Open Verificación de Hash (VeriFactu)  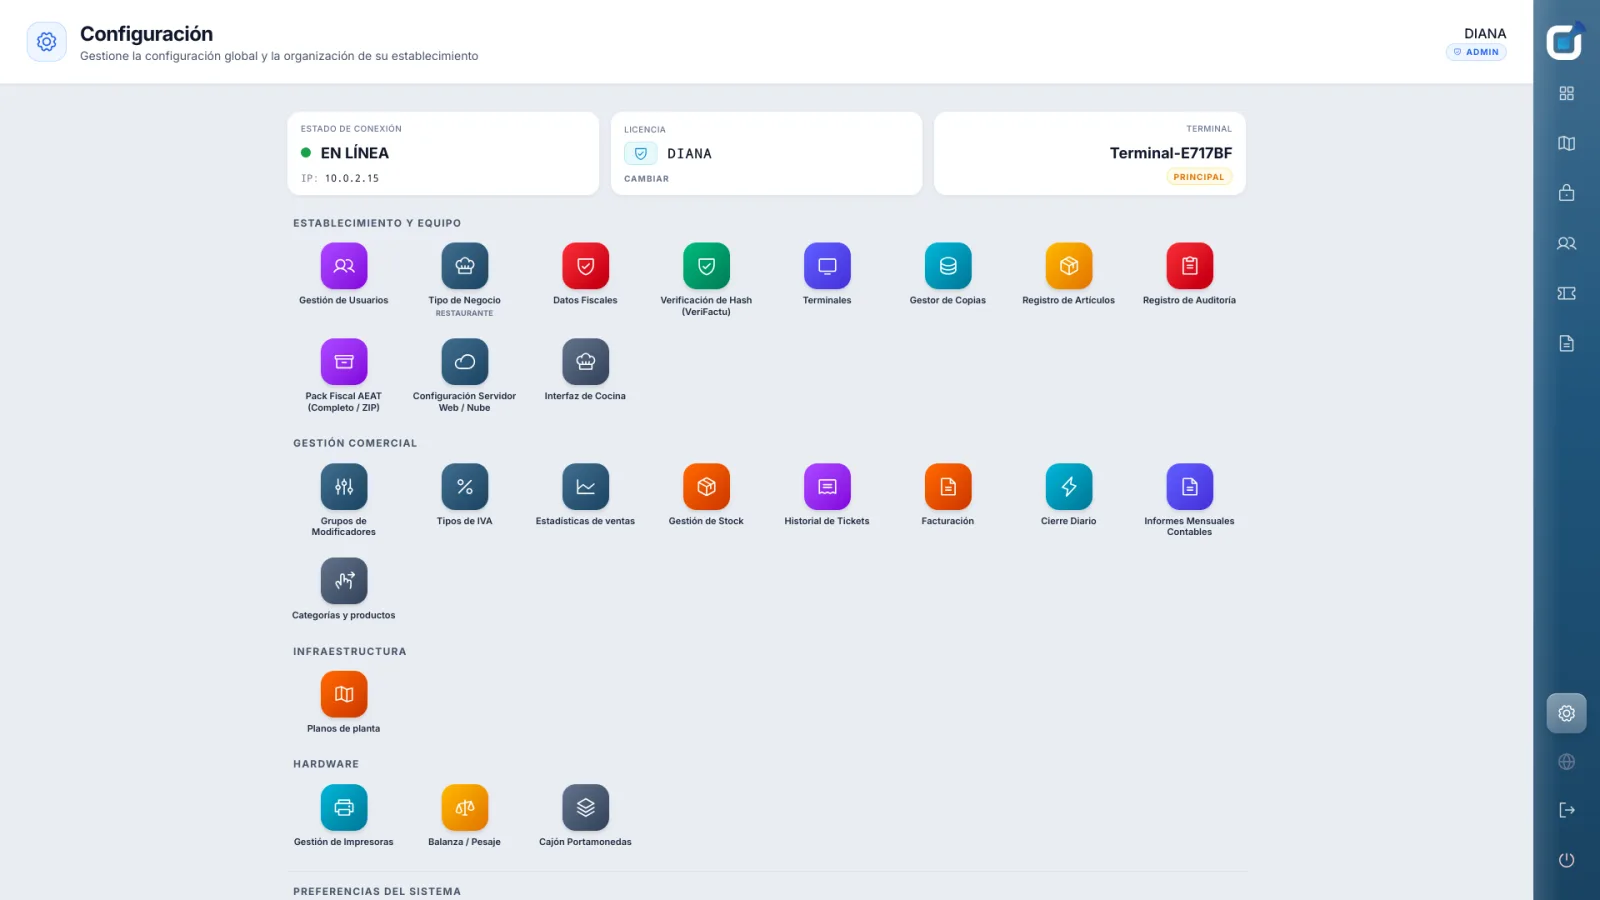point(706,266)
